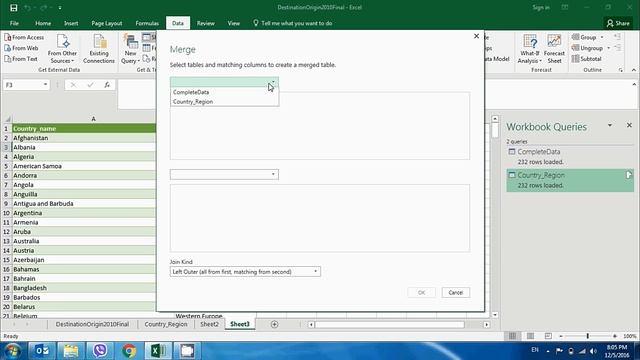Switch to Normal view in status bar
Image resolution: width=640 pixels, height=360 pixels.
pyautogui.click(x=513, y=336)
